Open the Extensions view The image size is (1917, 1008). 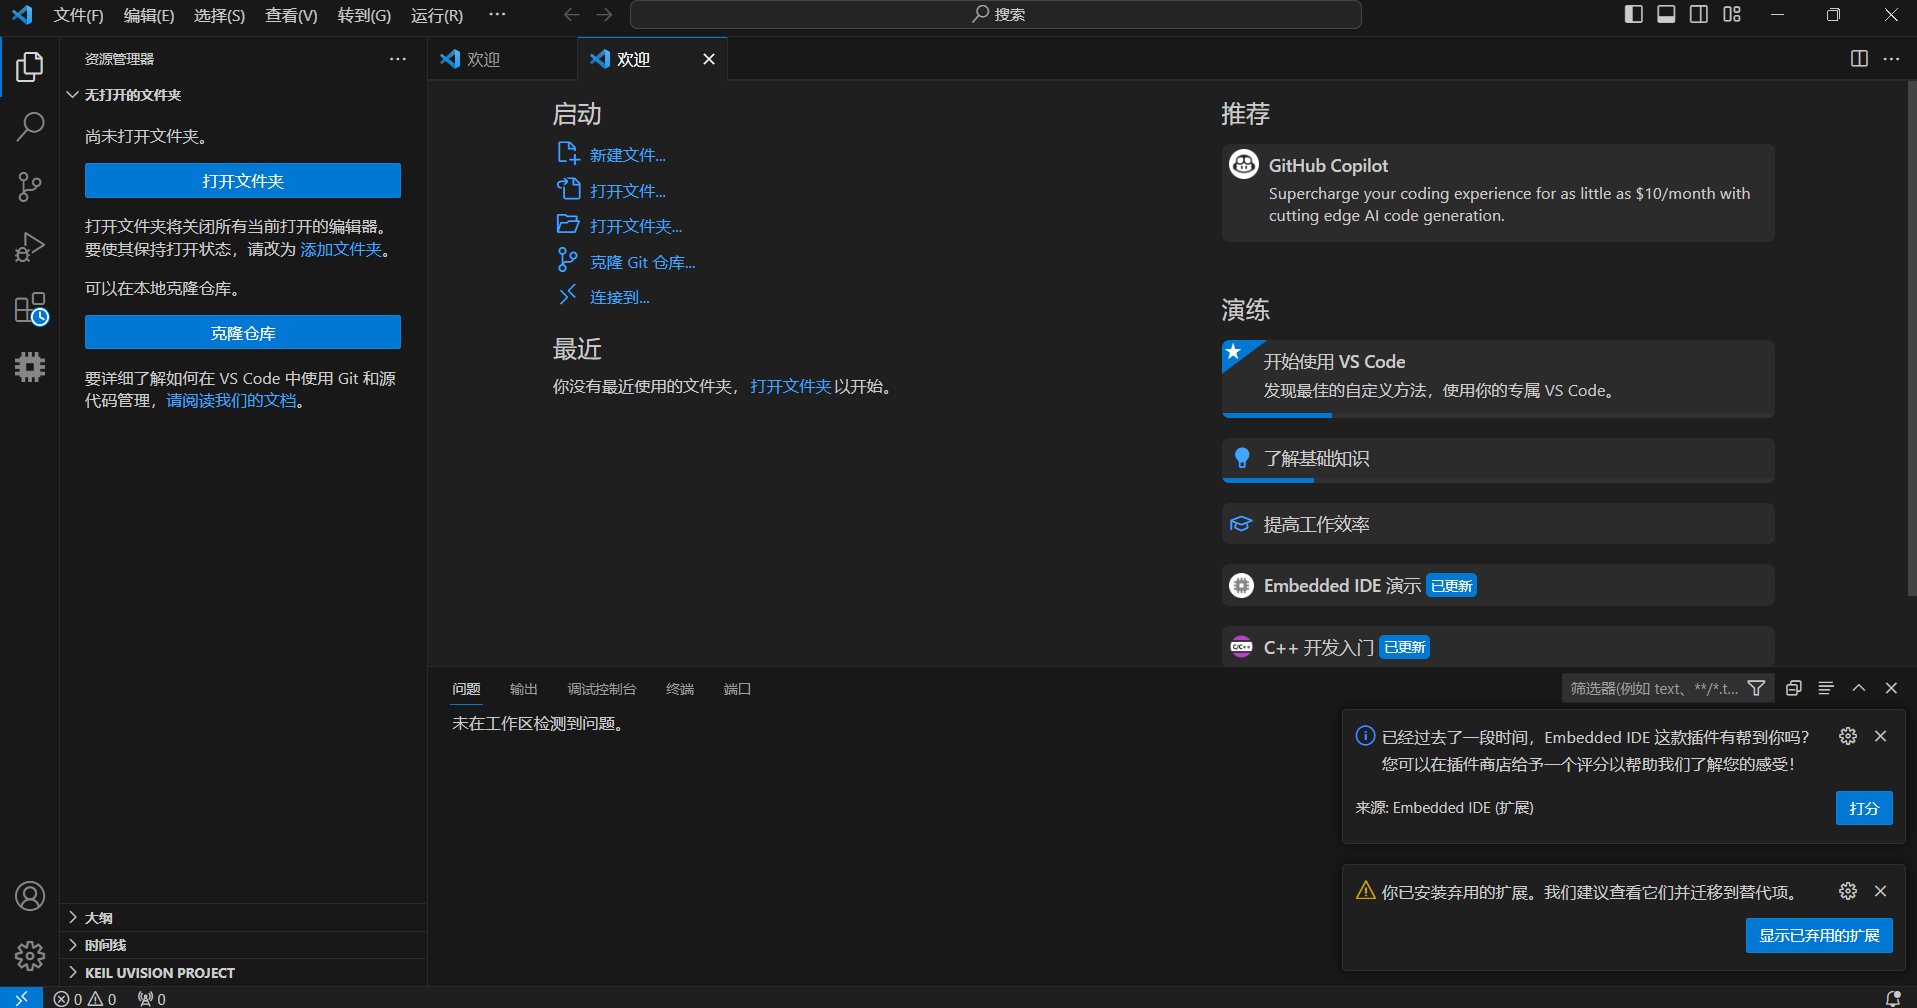pyautogui.click(x=30, y=308)
